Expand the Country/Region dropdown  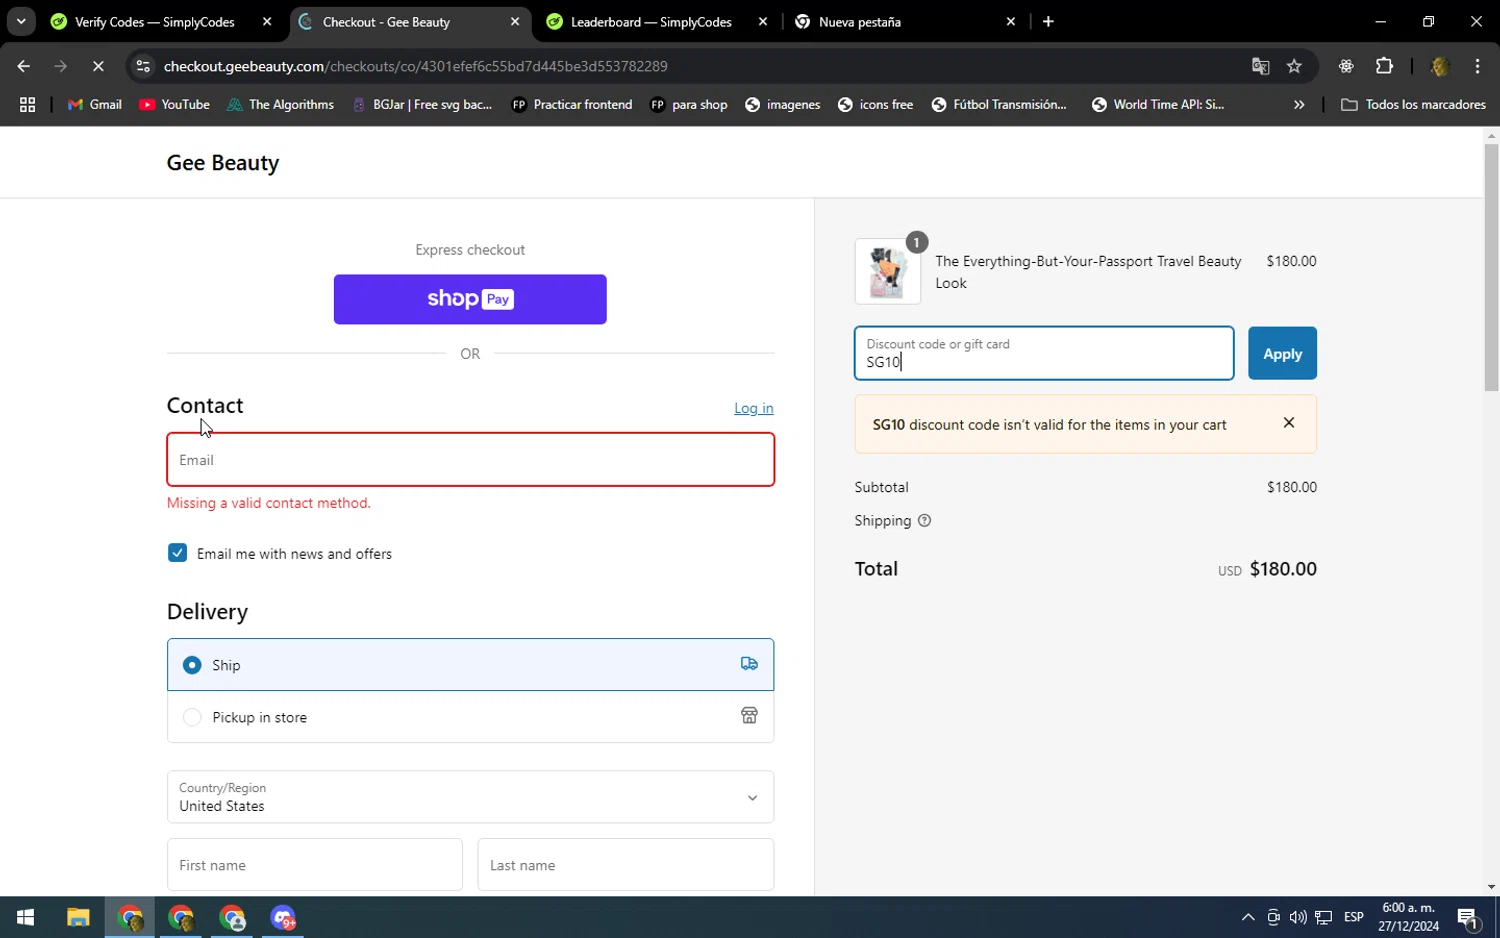pos(470,797)
